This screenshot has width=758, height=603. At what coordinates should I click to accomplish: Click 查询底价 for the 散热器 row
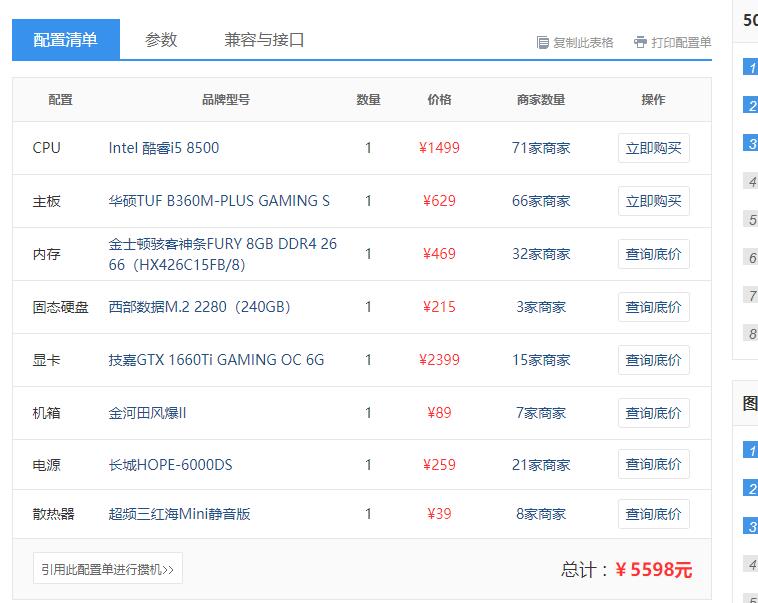tap(654, 514)
